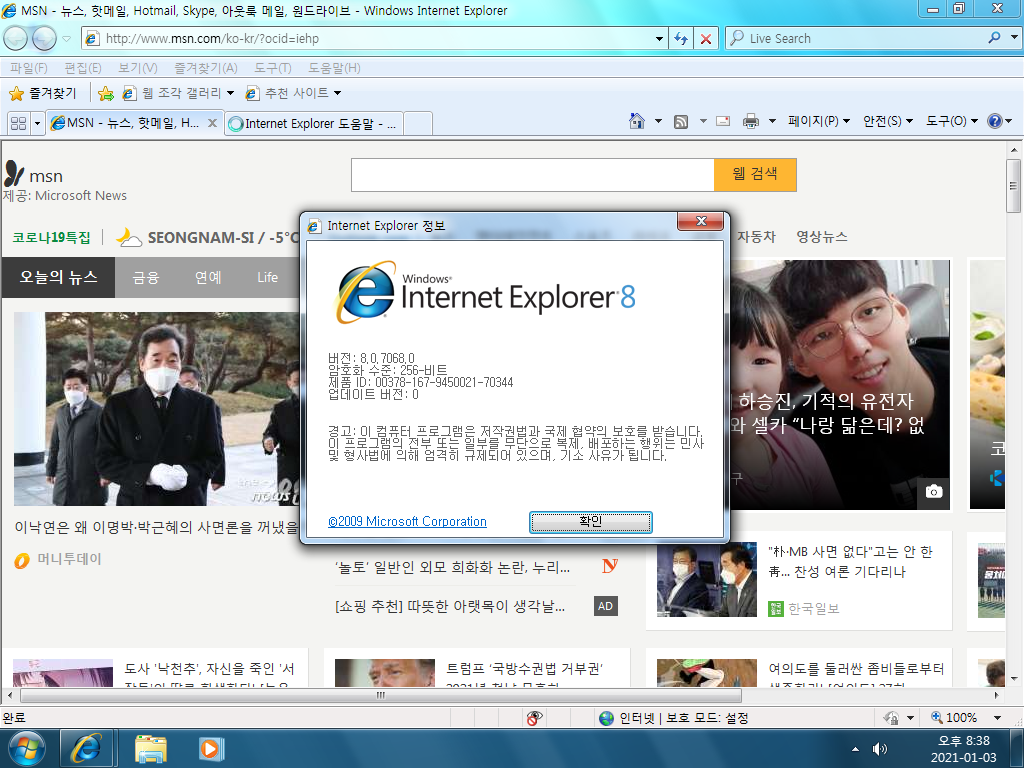Open the recent pages dropdown beside Forward
The height and width of the screenshot is (768, 1024).
pos(66,39)
